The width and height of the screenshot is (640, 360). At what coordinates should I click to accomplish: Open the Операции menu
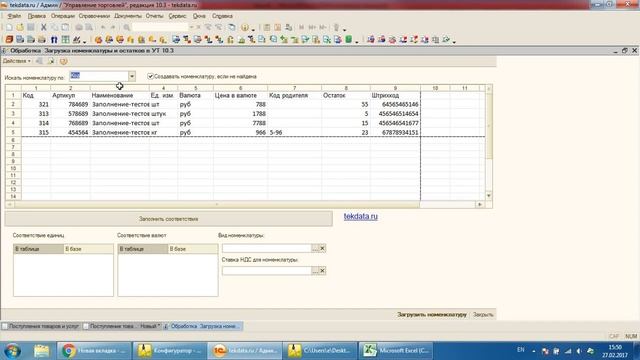[x=63, y=16]
